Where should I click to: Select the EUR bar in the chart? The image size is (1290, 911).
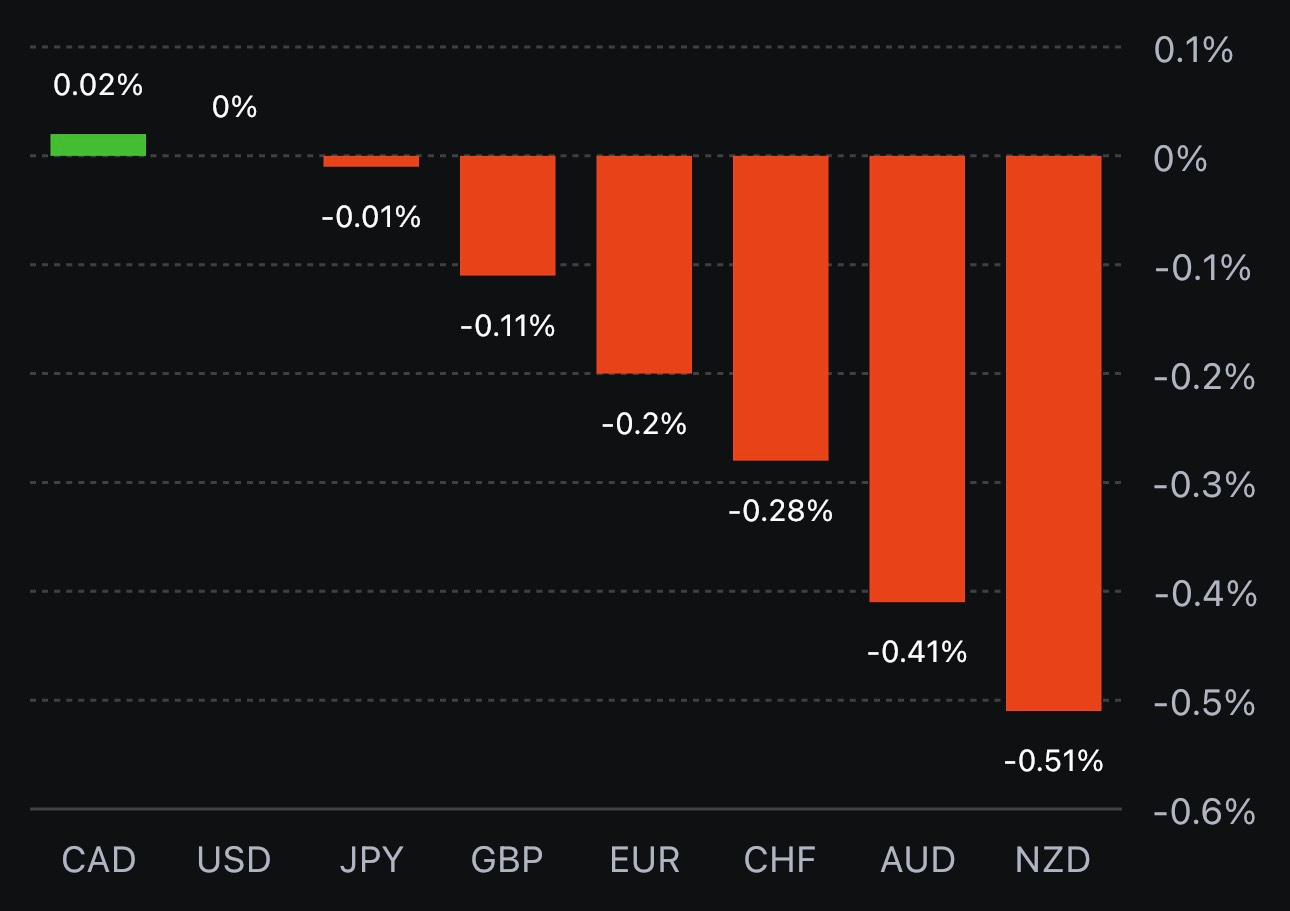[644, 264]
